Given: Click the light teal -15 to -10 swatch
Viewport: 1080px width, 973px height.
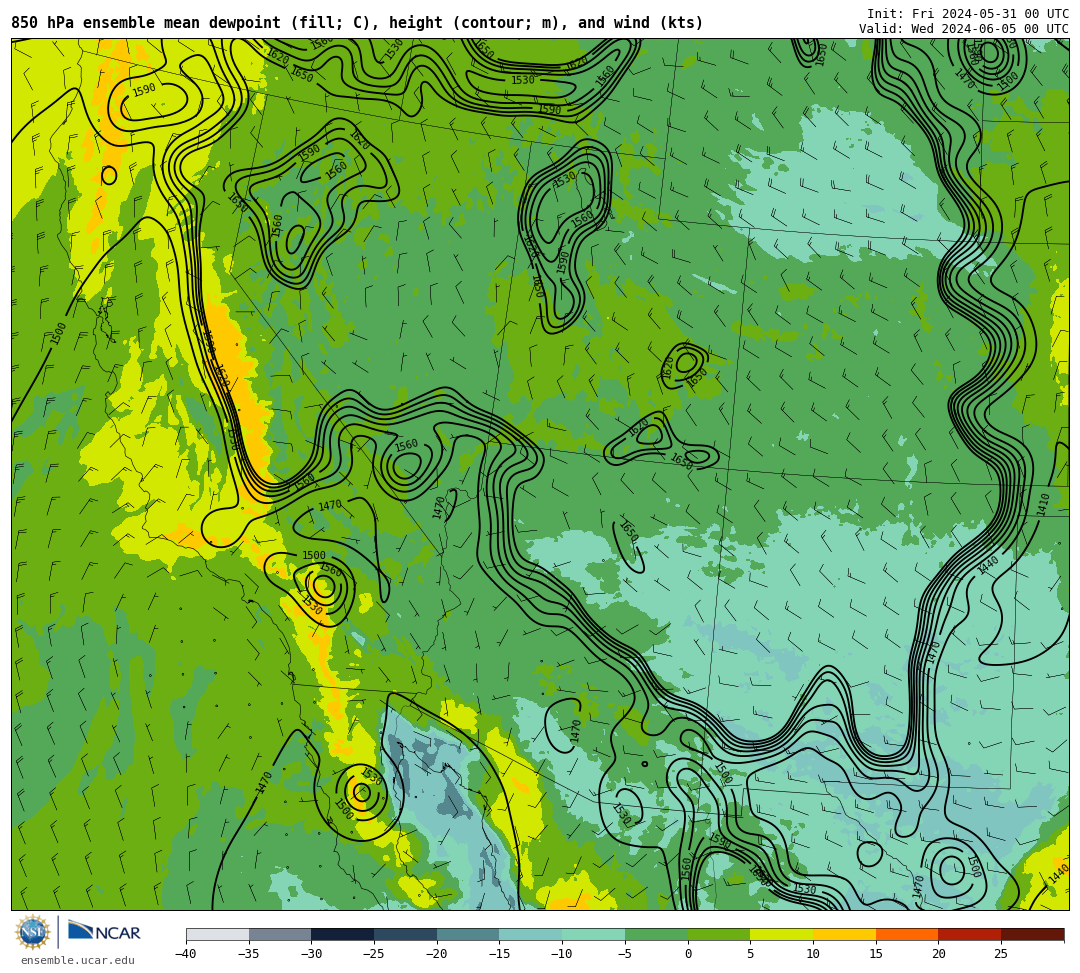Looking at the screenshot, I should pos(530,934).
